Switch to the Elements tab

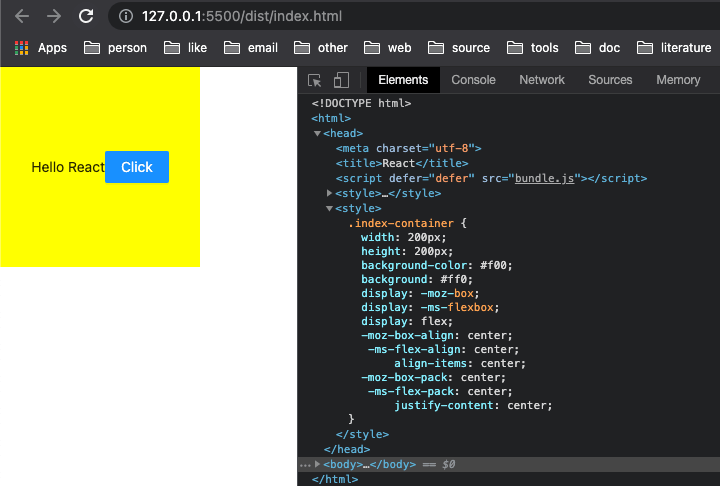point(403,80)
